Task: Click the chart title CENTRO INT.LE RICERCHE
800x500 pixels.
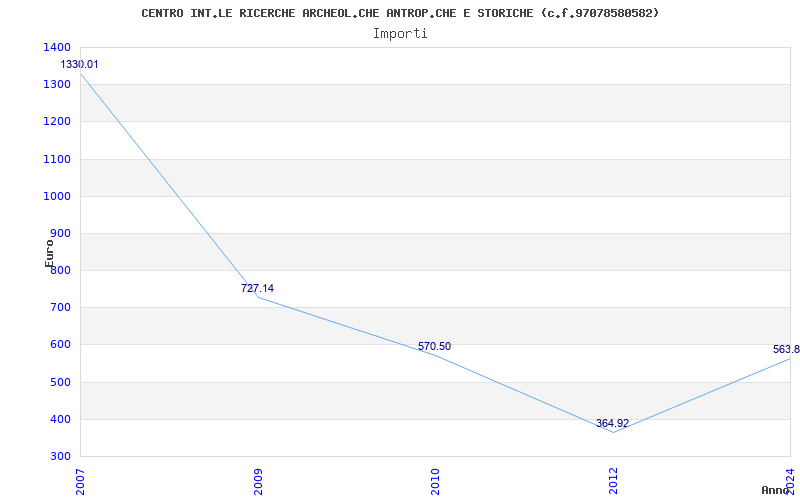Action: (x=400, y=13)
